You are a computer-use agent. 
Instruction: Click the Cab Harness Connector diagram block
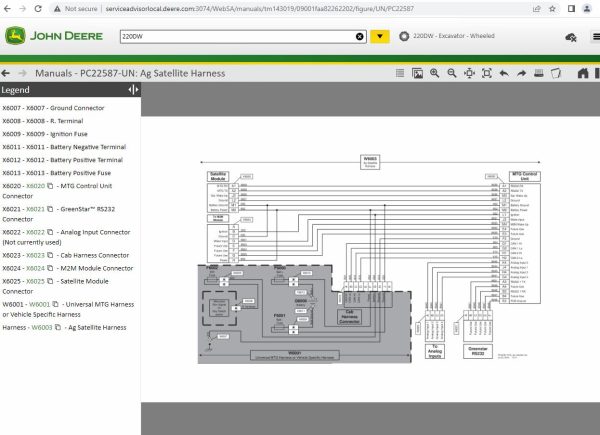(349, 317)
